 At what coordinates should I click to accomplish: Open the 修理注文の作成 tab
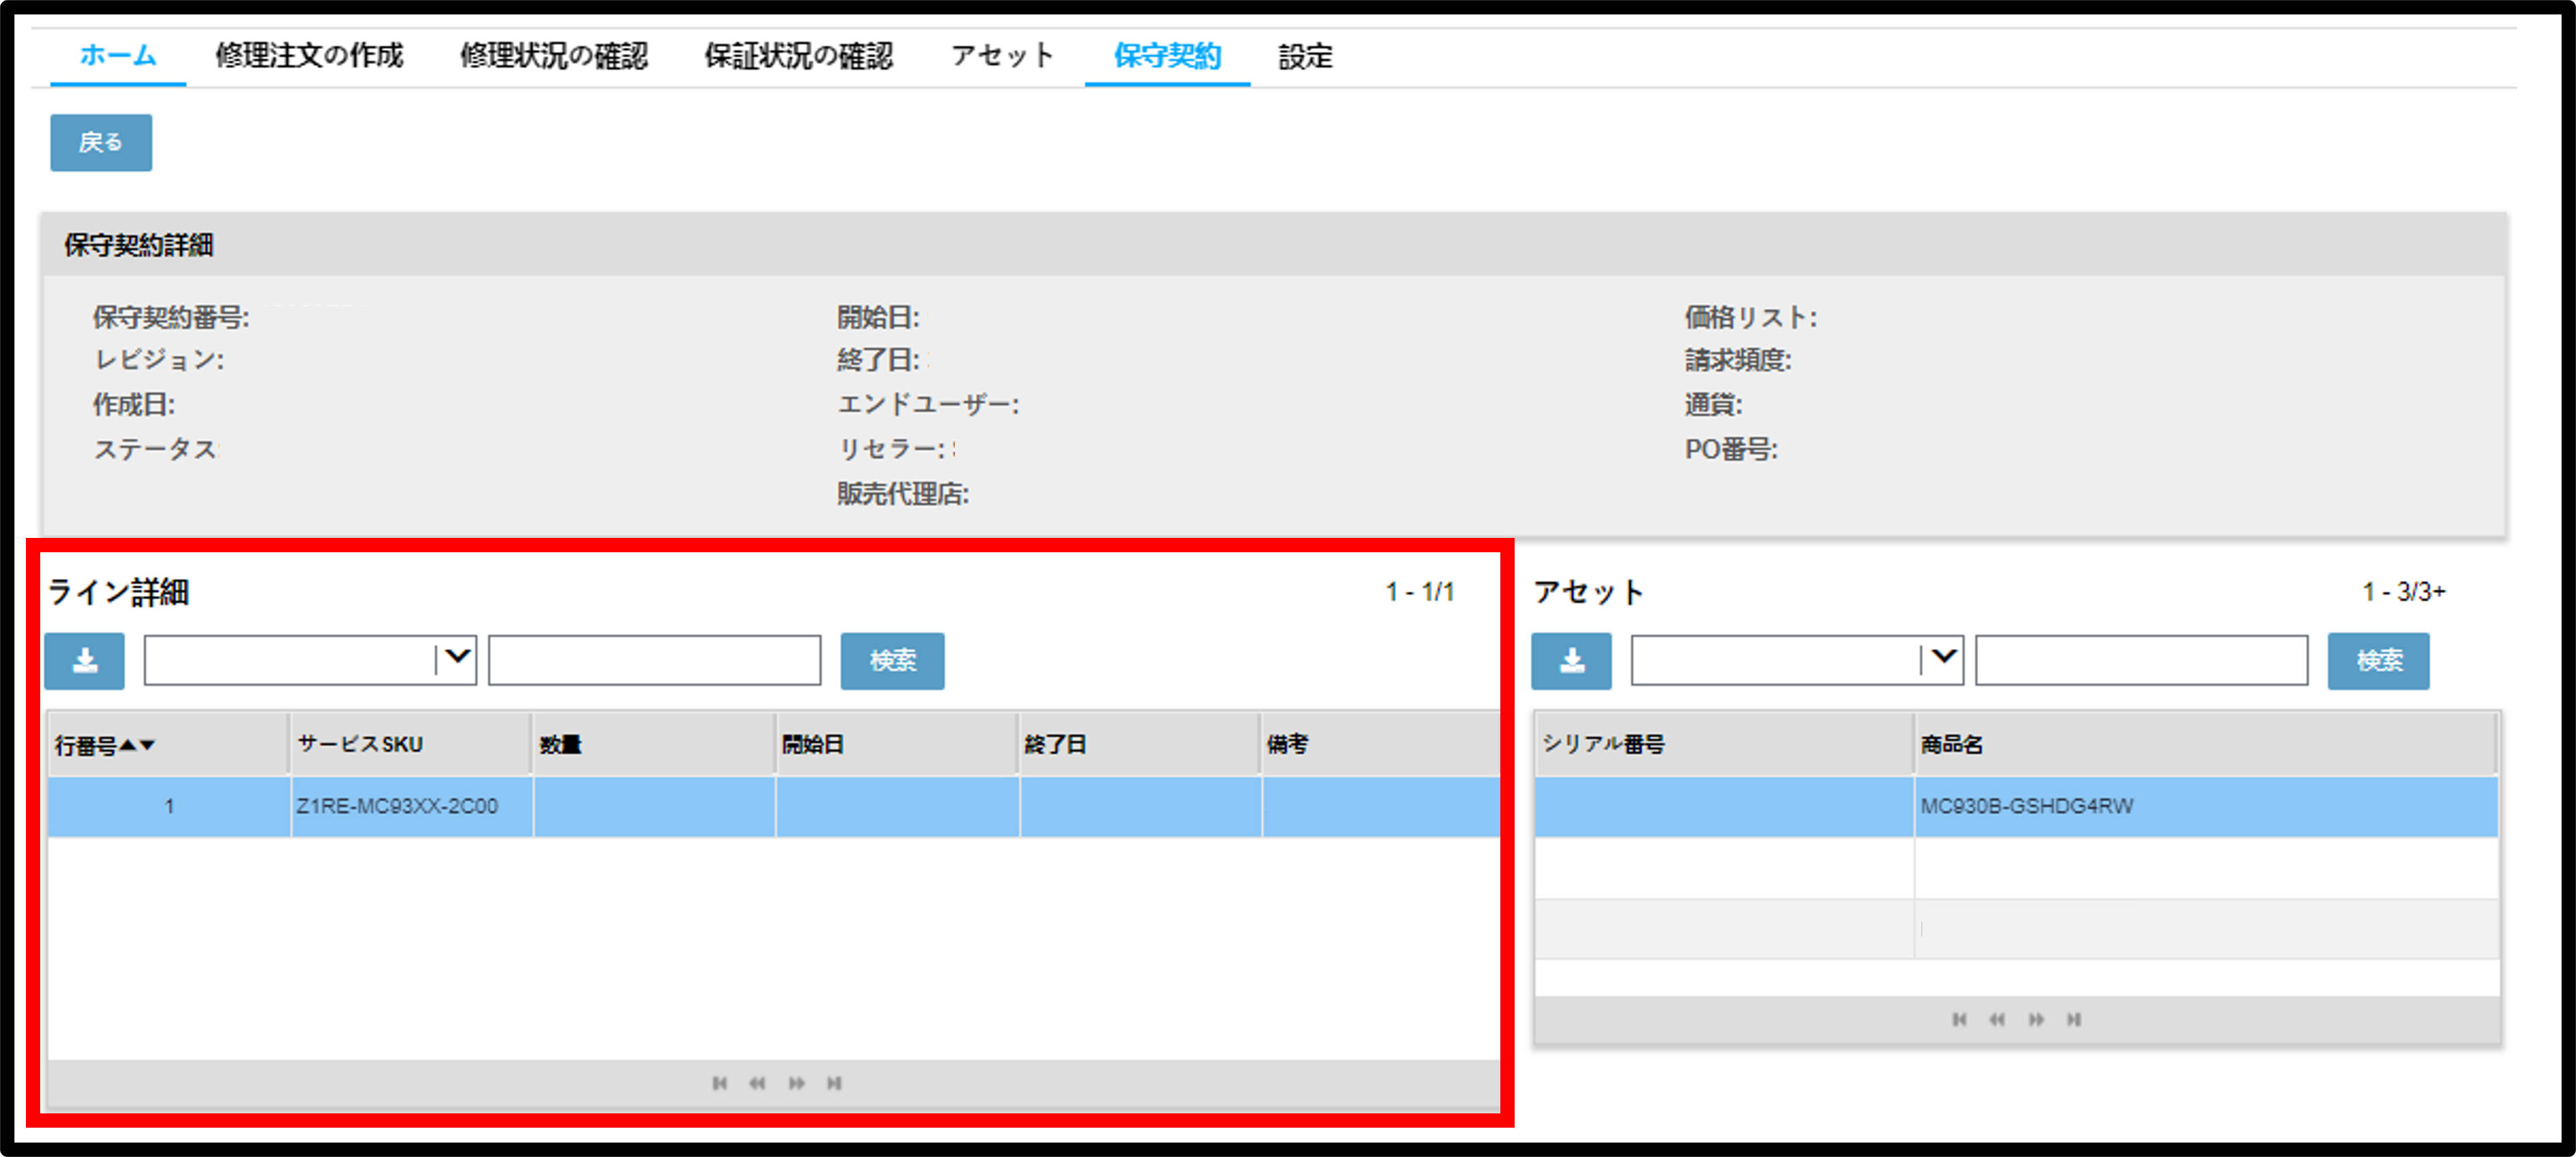[309, 55]
